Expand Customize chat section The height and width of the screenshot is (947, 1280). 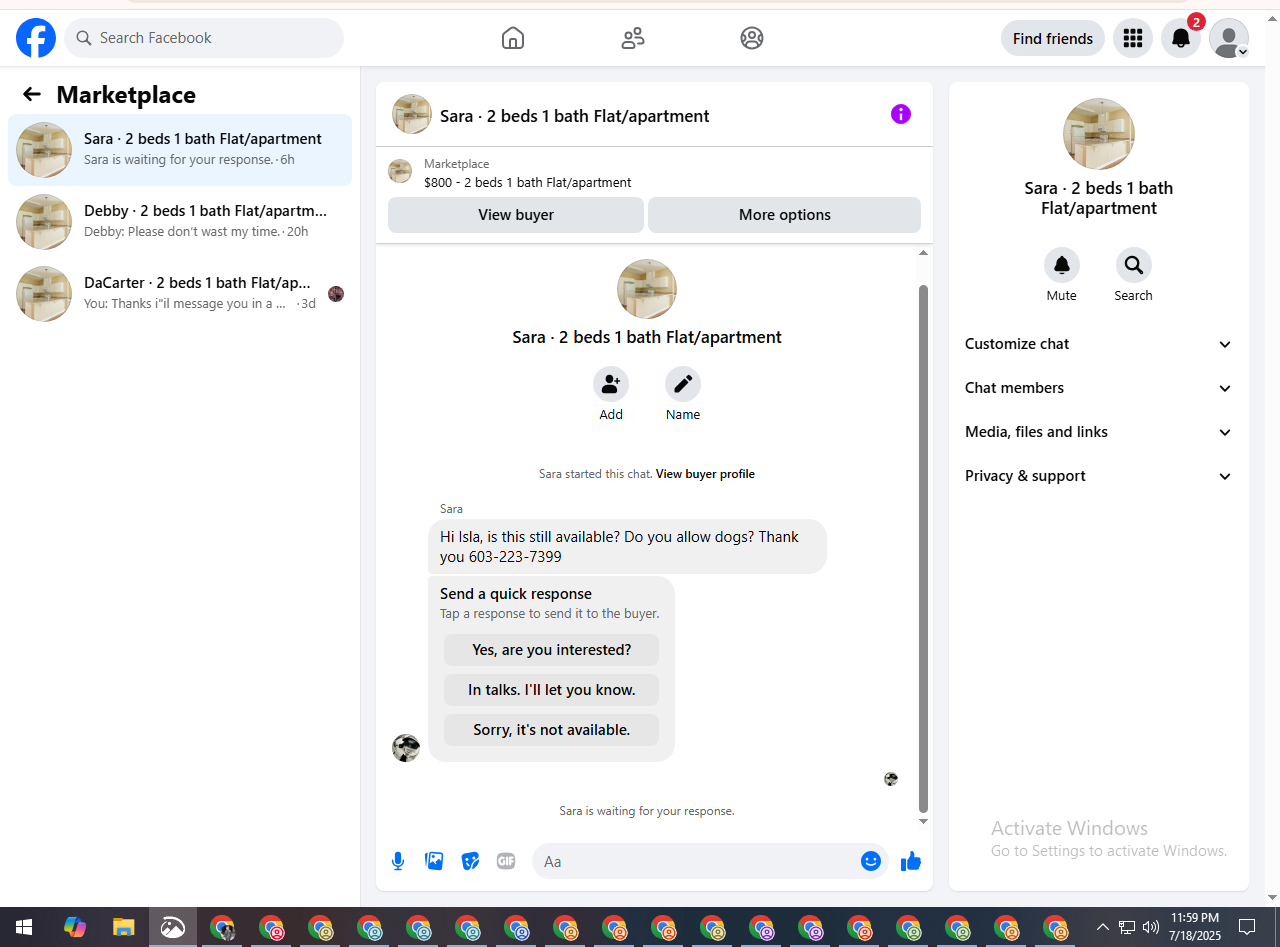[x=1098, y=344]
